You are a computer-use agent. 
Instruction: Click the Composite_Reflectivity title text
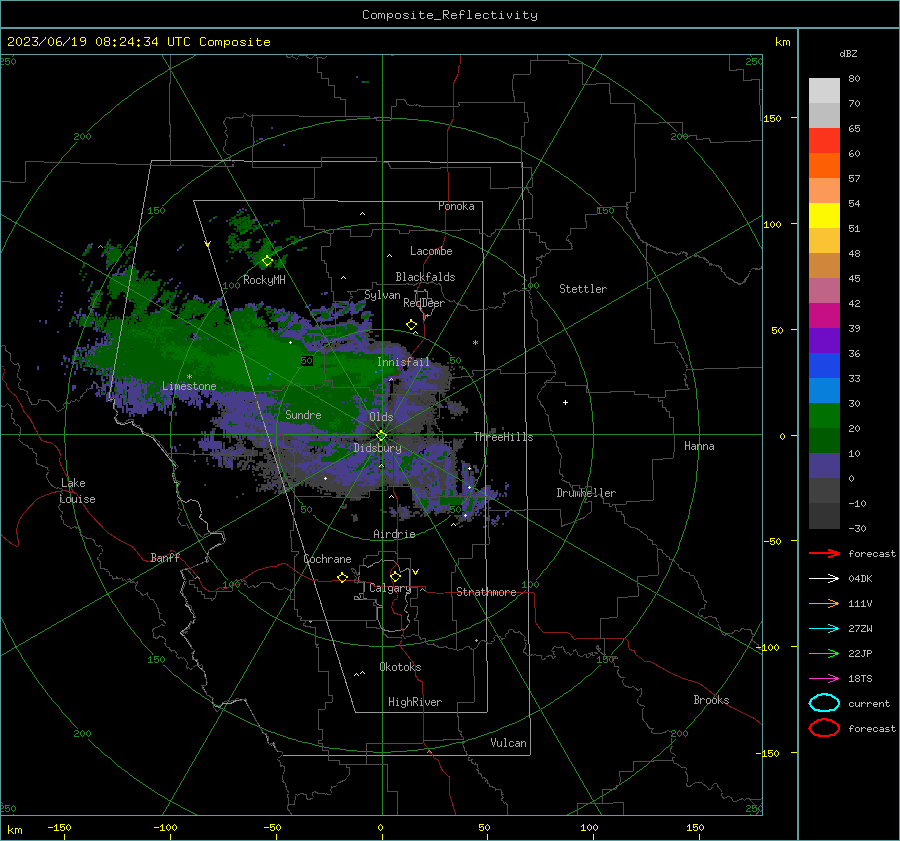[450, 15]
